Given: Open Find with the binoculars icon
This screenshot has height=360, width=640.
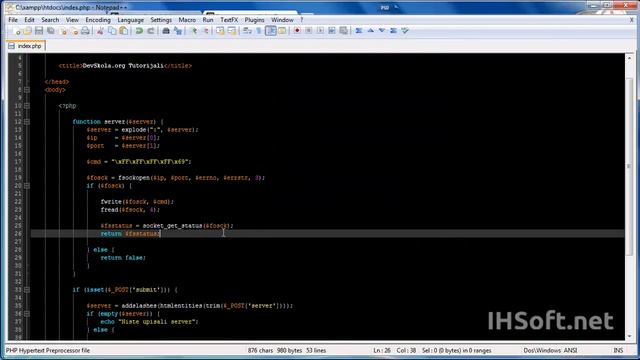Looking at the screenshot, I should (166, 31).
